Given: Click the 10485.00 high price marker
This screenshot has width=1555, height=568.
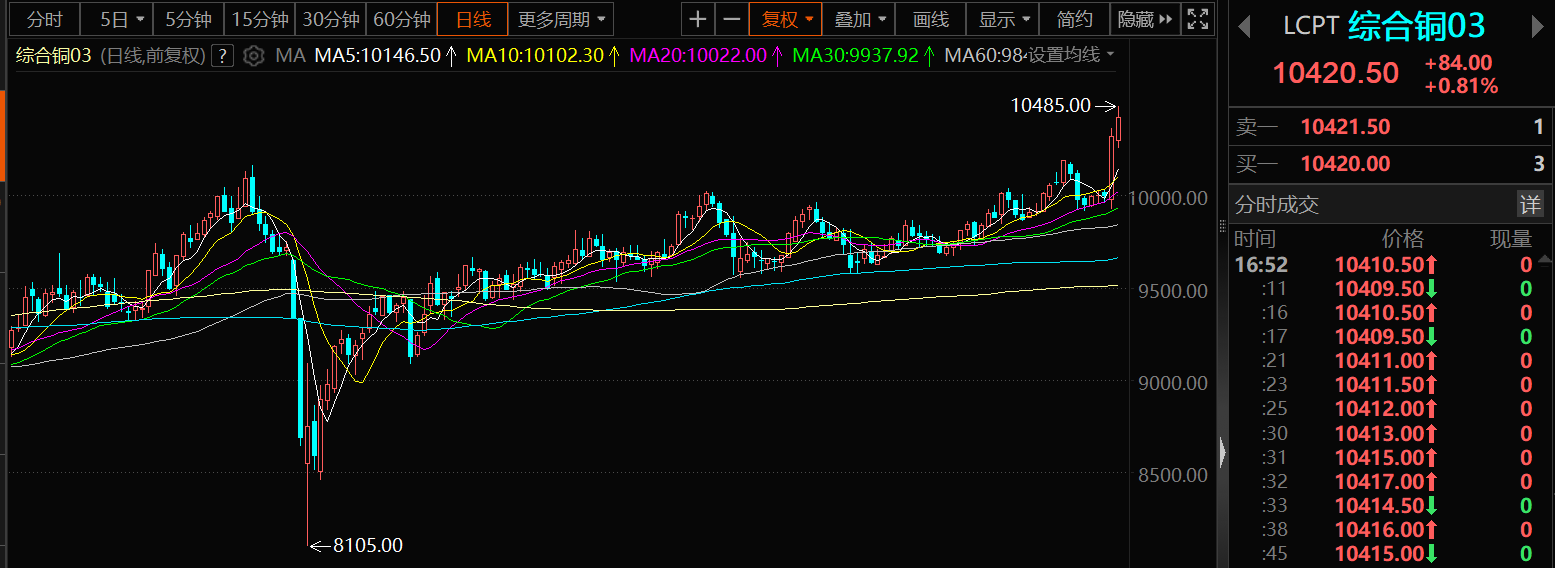Looking at the screenshot, I should pyautogui.click(x=1050, y=105).
